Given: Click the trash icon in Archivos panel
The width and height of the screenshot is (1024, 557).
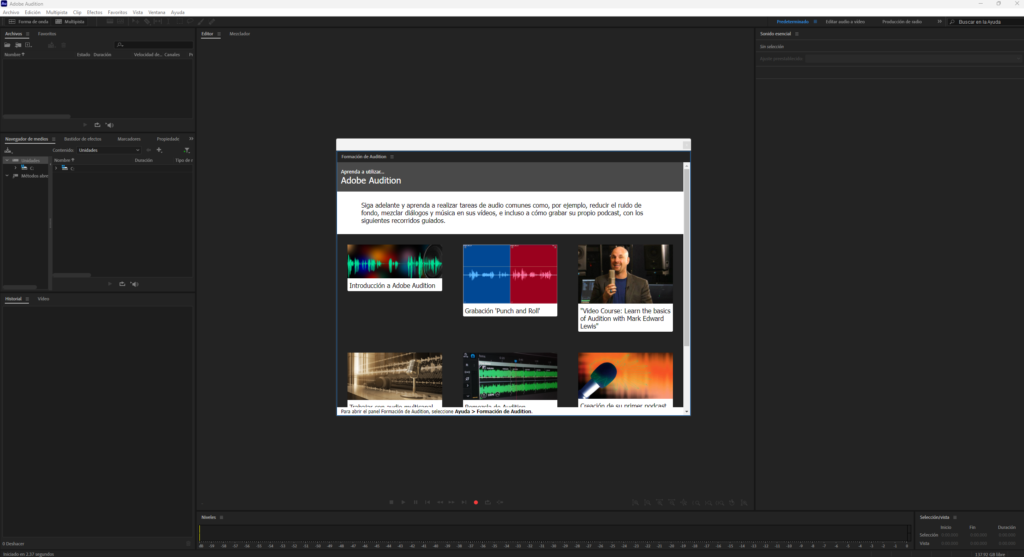Looking at the screenshot, I should [x=63, y=45].
